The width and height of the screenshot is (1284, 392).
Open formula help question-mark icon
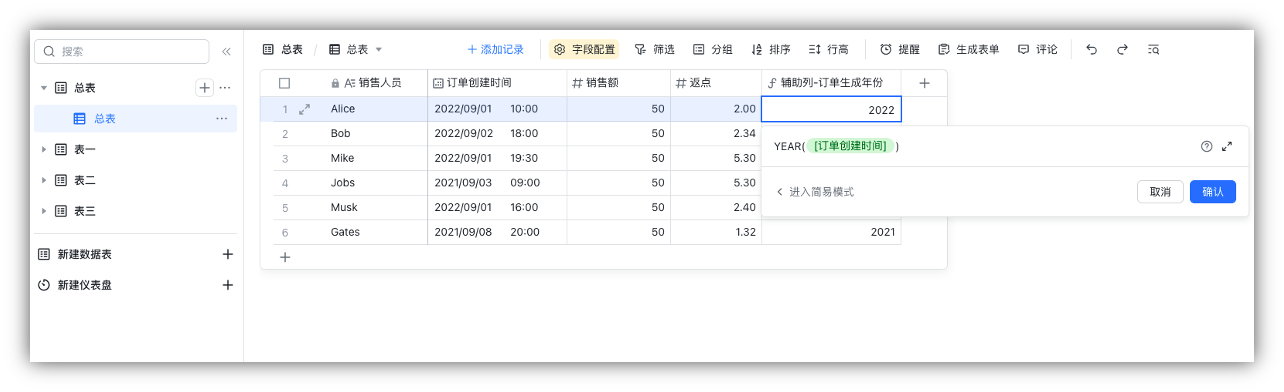point(1206,146)
